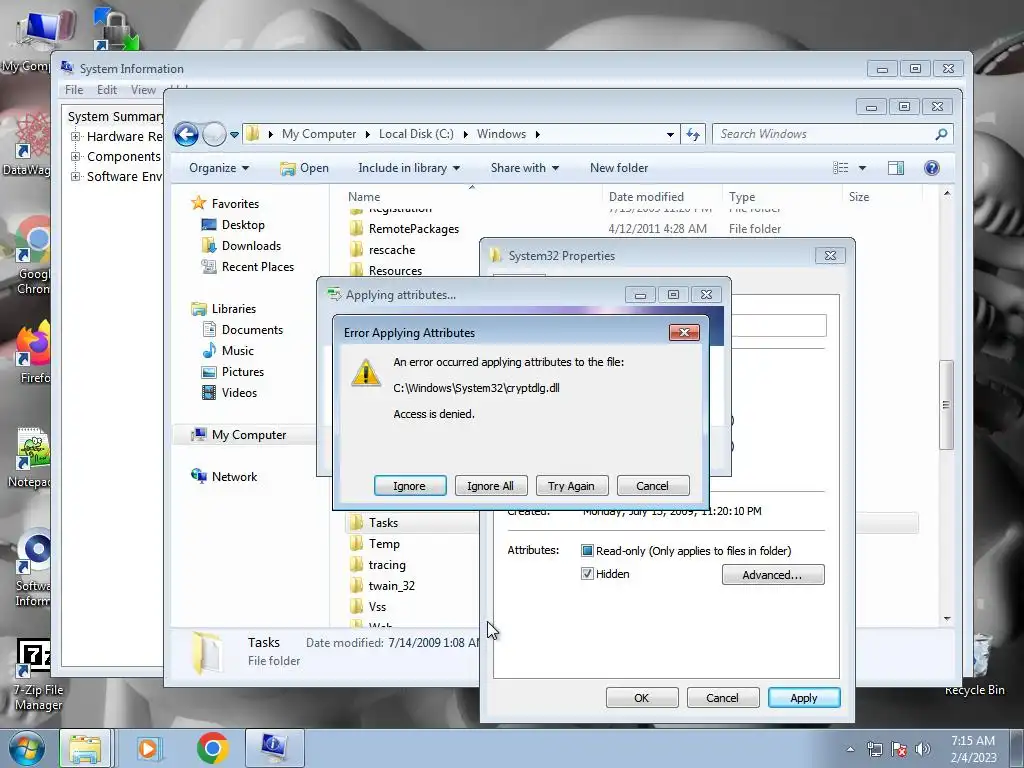Select My Computer in navigation pane
Image resolution: width=1024 pixels, height=768 pixels.
click(x=238, y=435)
